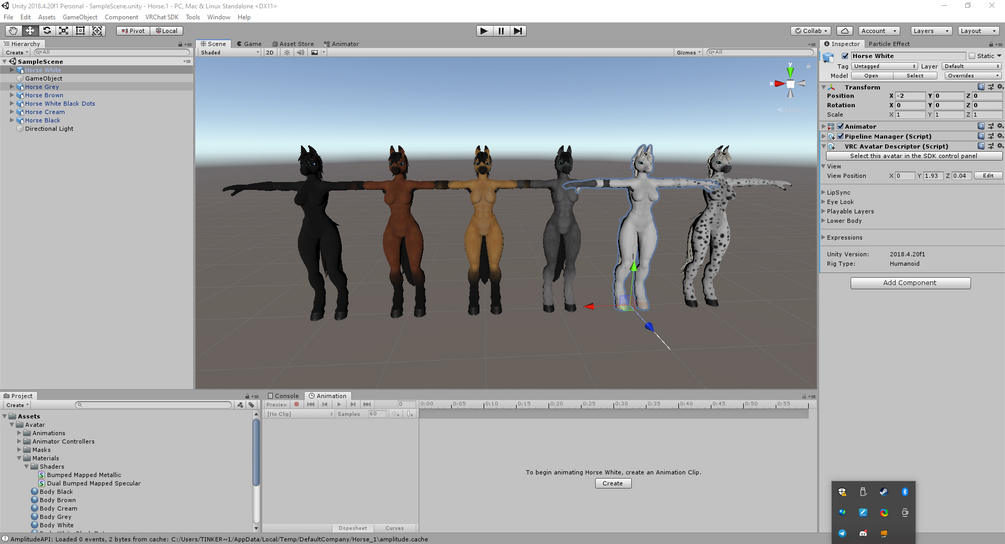Switch to the Asset Store tab
This screenshot has height=544, width=1005.
[293, 44]
